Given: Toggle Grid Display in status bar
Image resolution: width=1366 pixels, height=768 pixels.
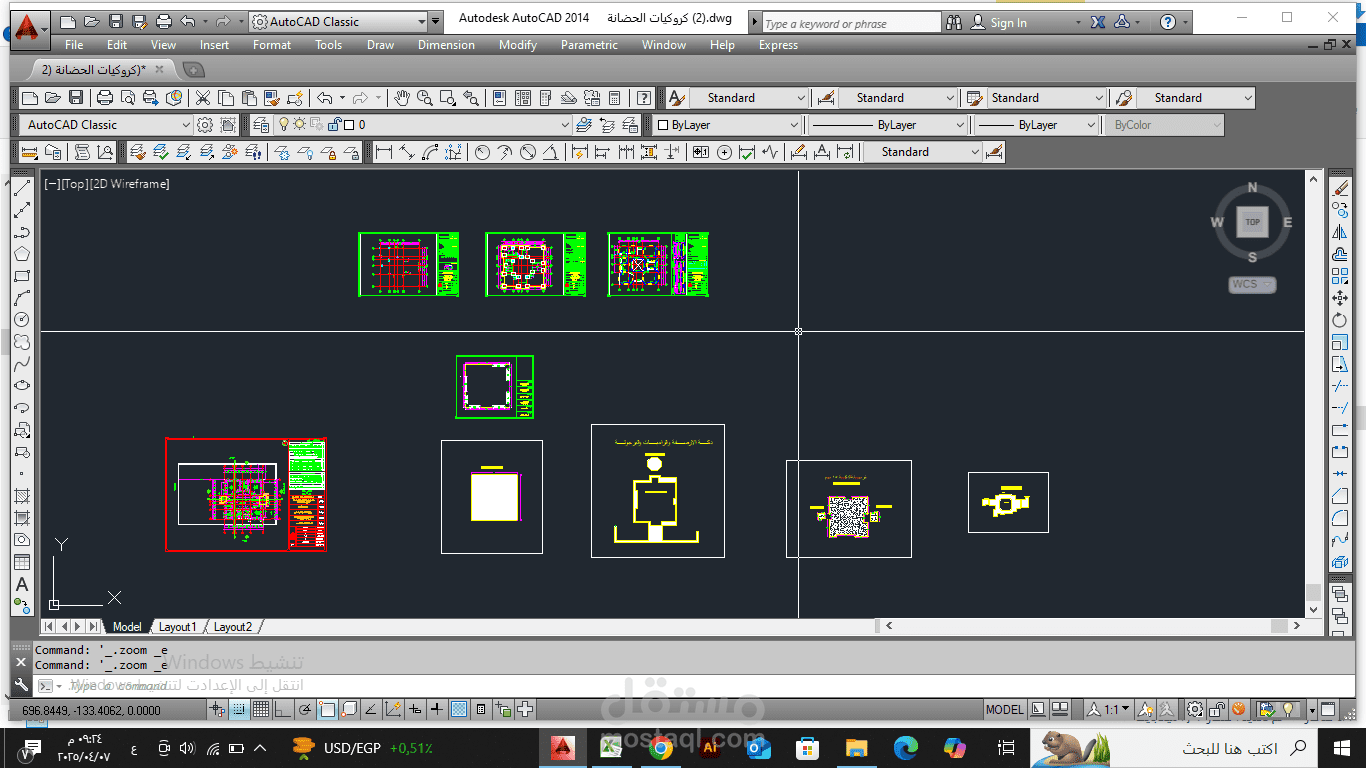Looking at the screenshot, I should coord(261,709).
